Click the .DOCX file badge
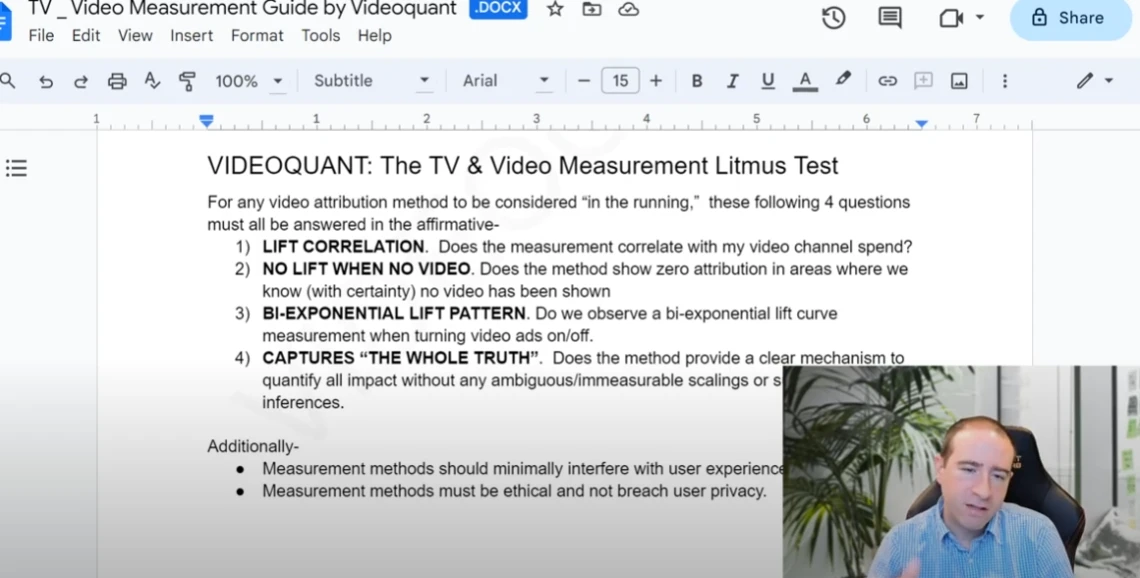The image size is (1140, 578). [x=498, y=9]
